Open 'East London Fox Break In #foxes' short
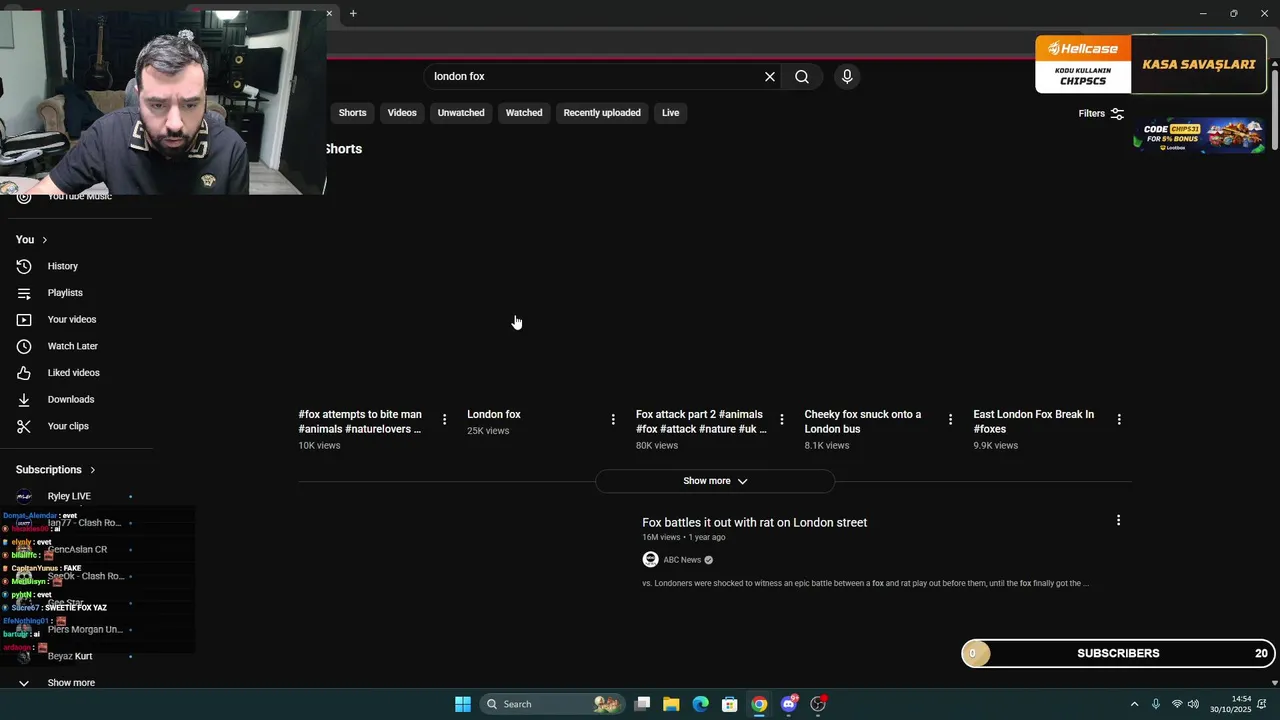The image size is (1280, 720). click(1033, 422)
